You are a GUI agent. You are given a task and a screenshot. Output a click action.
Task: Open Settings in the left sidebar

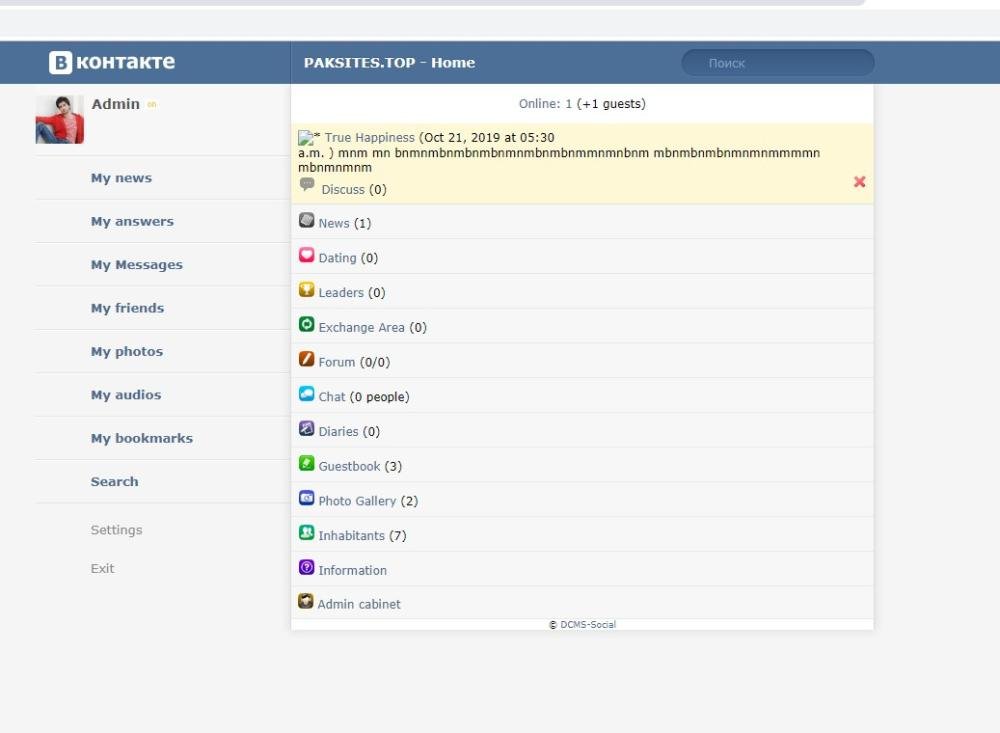(116, 530)
